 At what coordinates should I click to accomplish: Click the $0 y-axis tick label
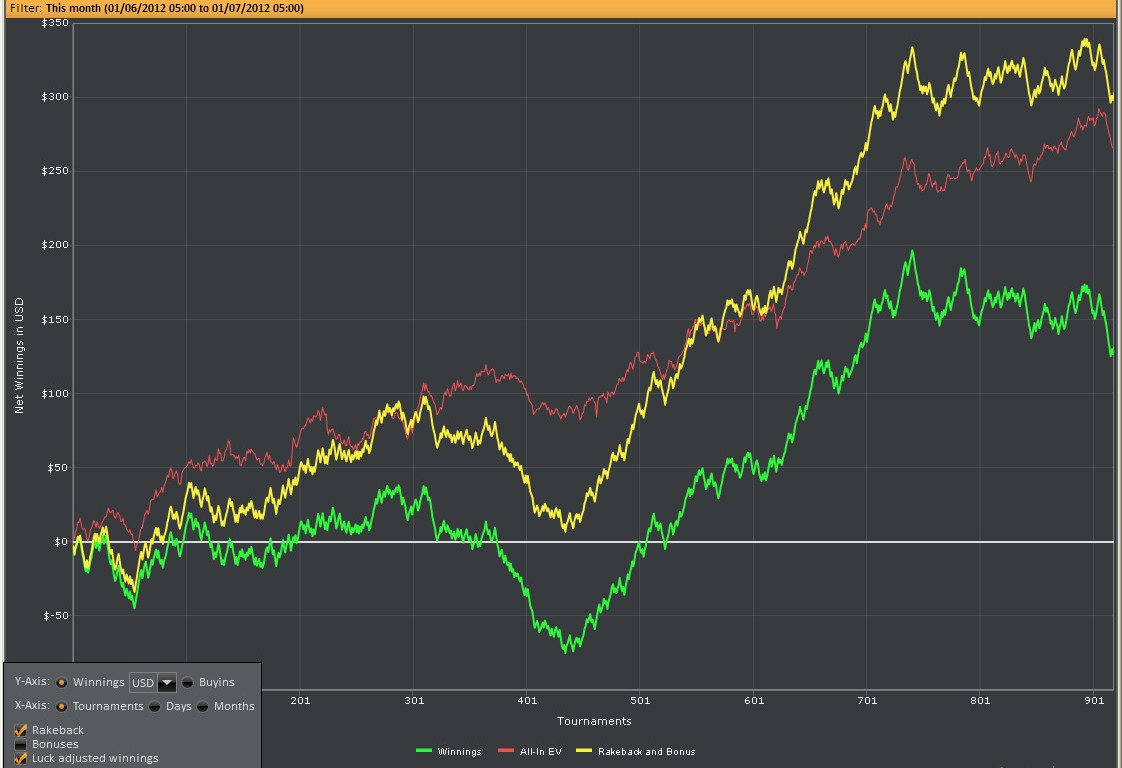pyautogui.click(x=60, y=542)
